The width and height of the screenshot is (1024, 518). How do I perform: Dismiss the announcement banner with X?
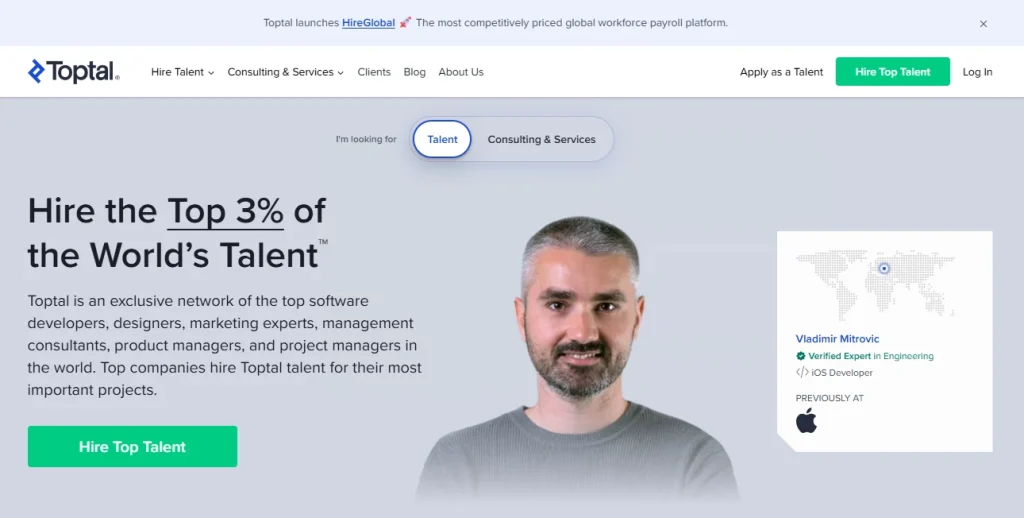[x=983, y=24]
